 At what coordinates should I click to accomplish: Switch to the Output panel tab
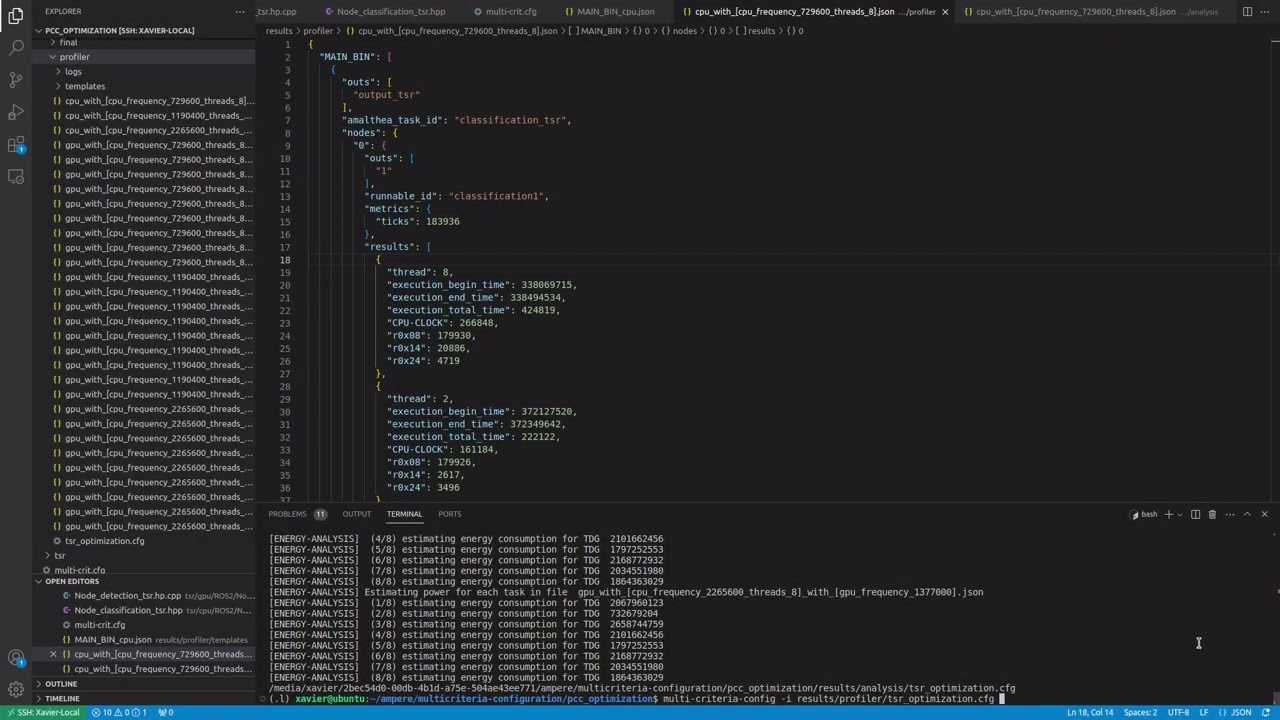[x=356, y=514]
